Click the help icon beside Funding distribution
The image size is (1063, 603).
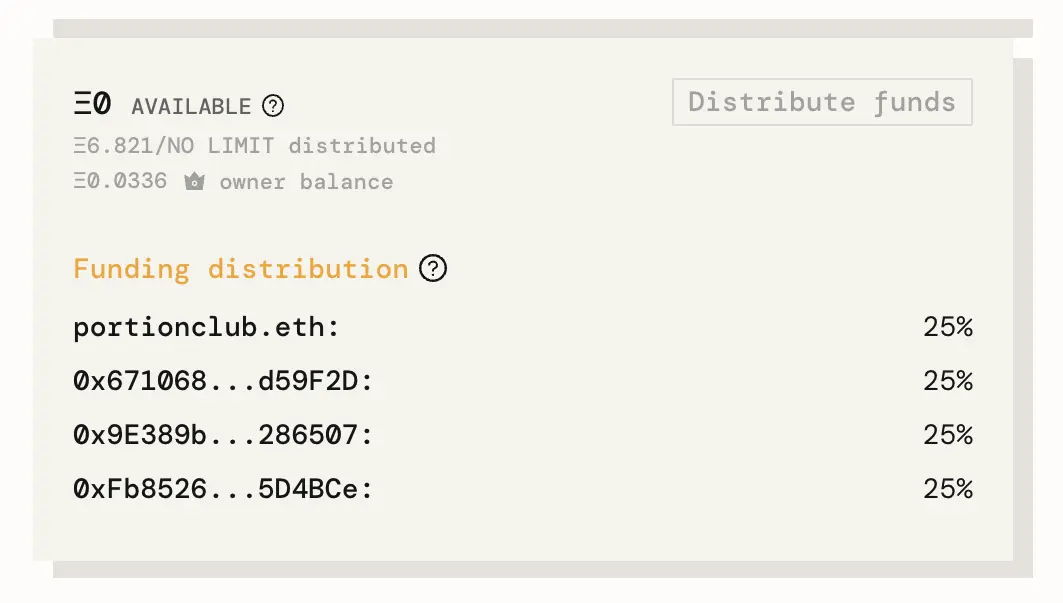point(432,269)
